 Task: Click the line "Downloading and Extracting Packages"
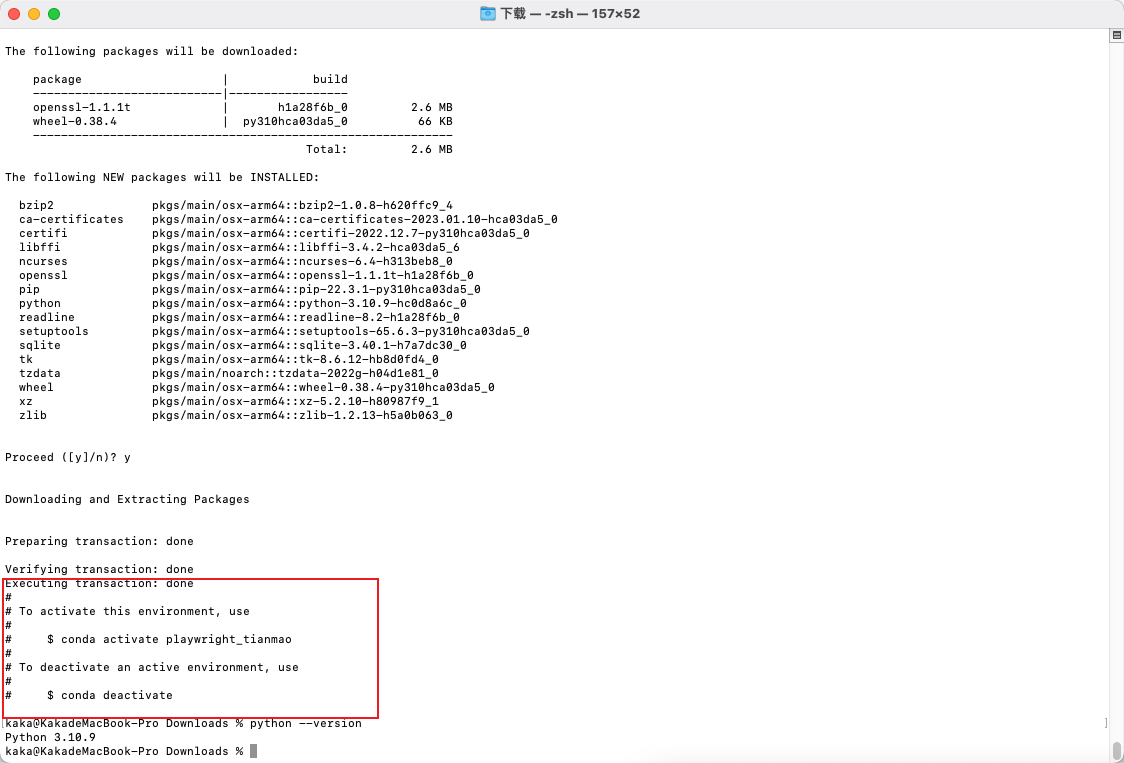pos(127,499)
